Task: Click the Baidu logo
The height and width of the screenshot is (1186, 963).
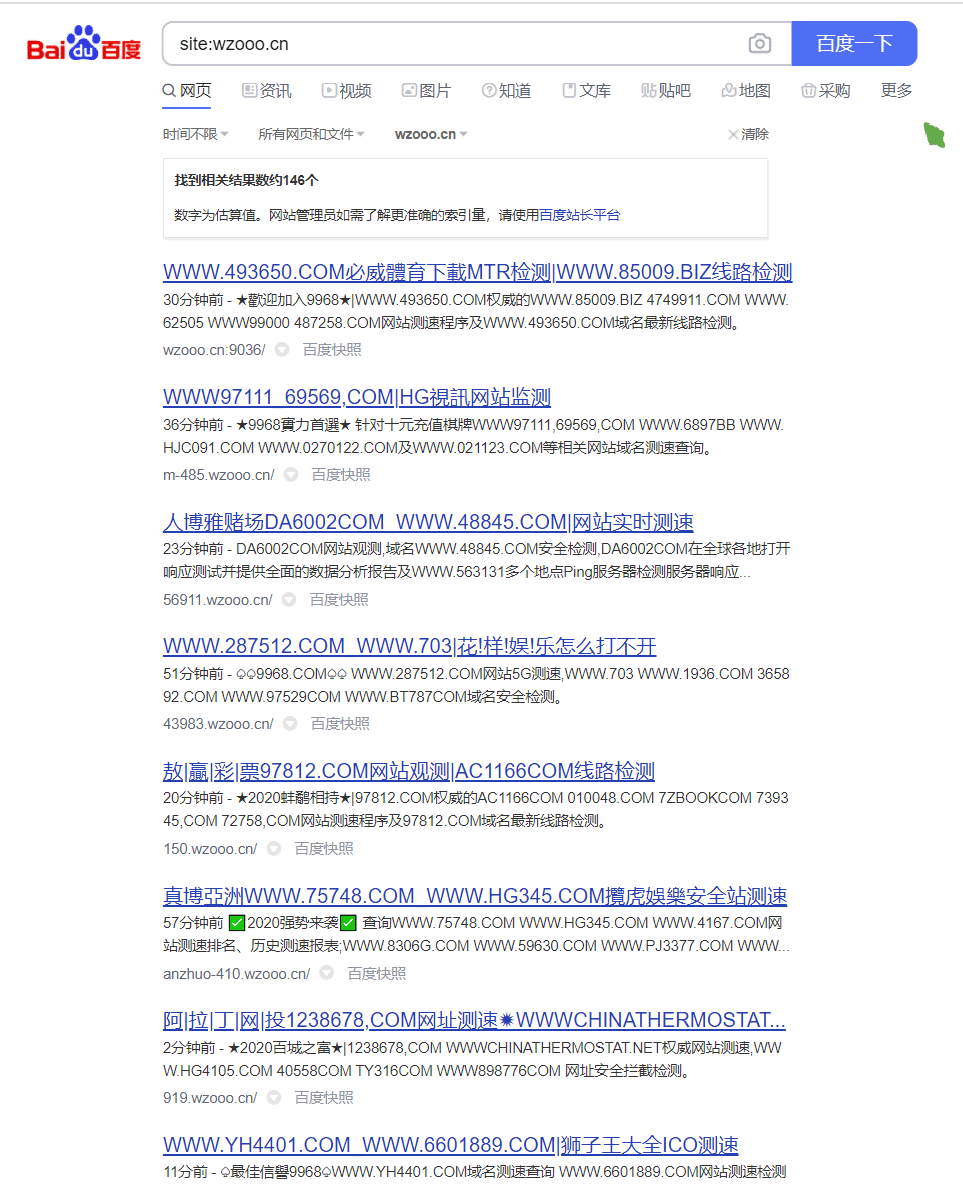Action: (83, 43)
